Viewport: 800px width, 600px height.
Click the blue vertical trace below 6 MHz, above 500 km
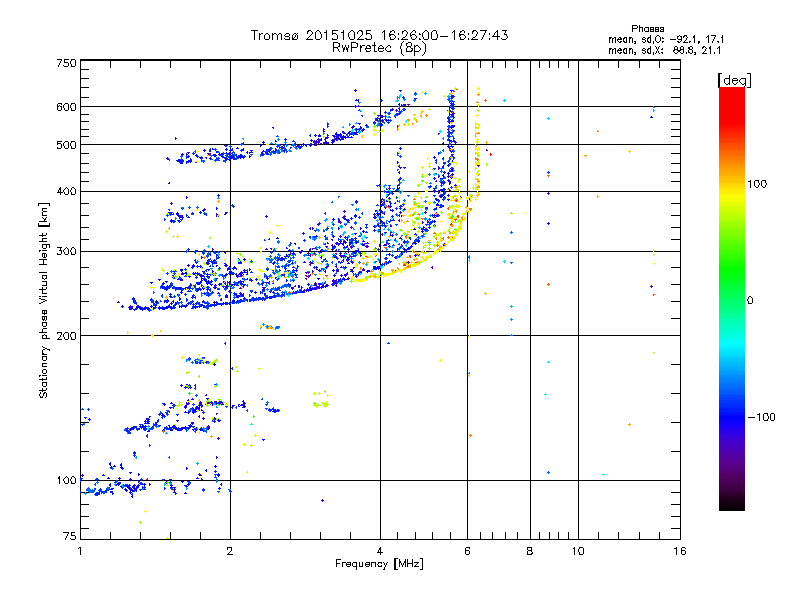(x=451, y=118)
